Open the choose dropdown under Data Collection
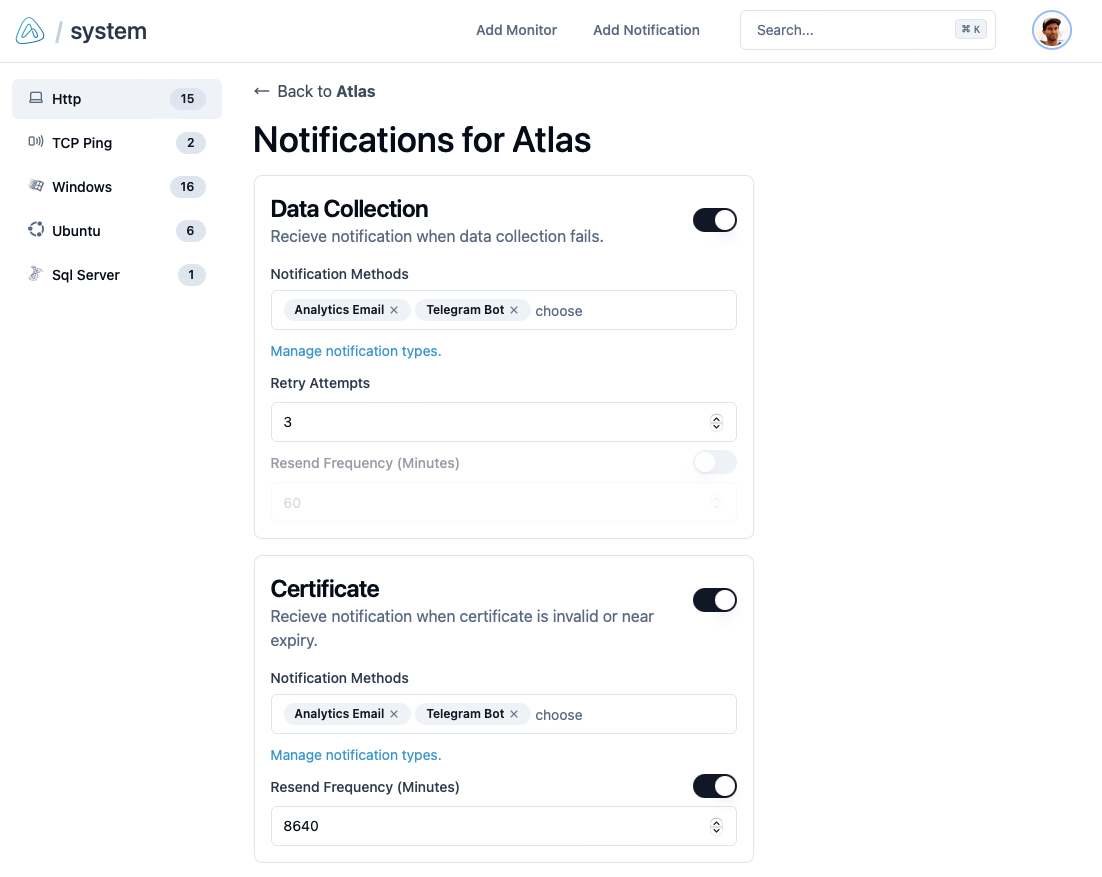The height and width of the screenshot is (877, 1102). [x=558, y=310]
